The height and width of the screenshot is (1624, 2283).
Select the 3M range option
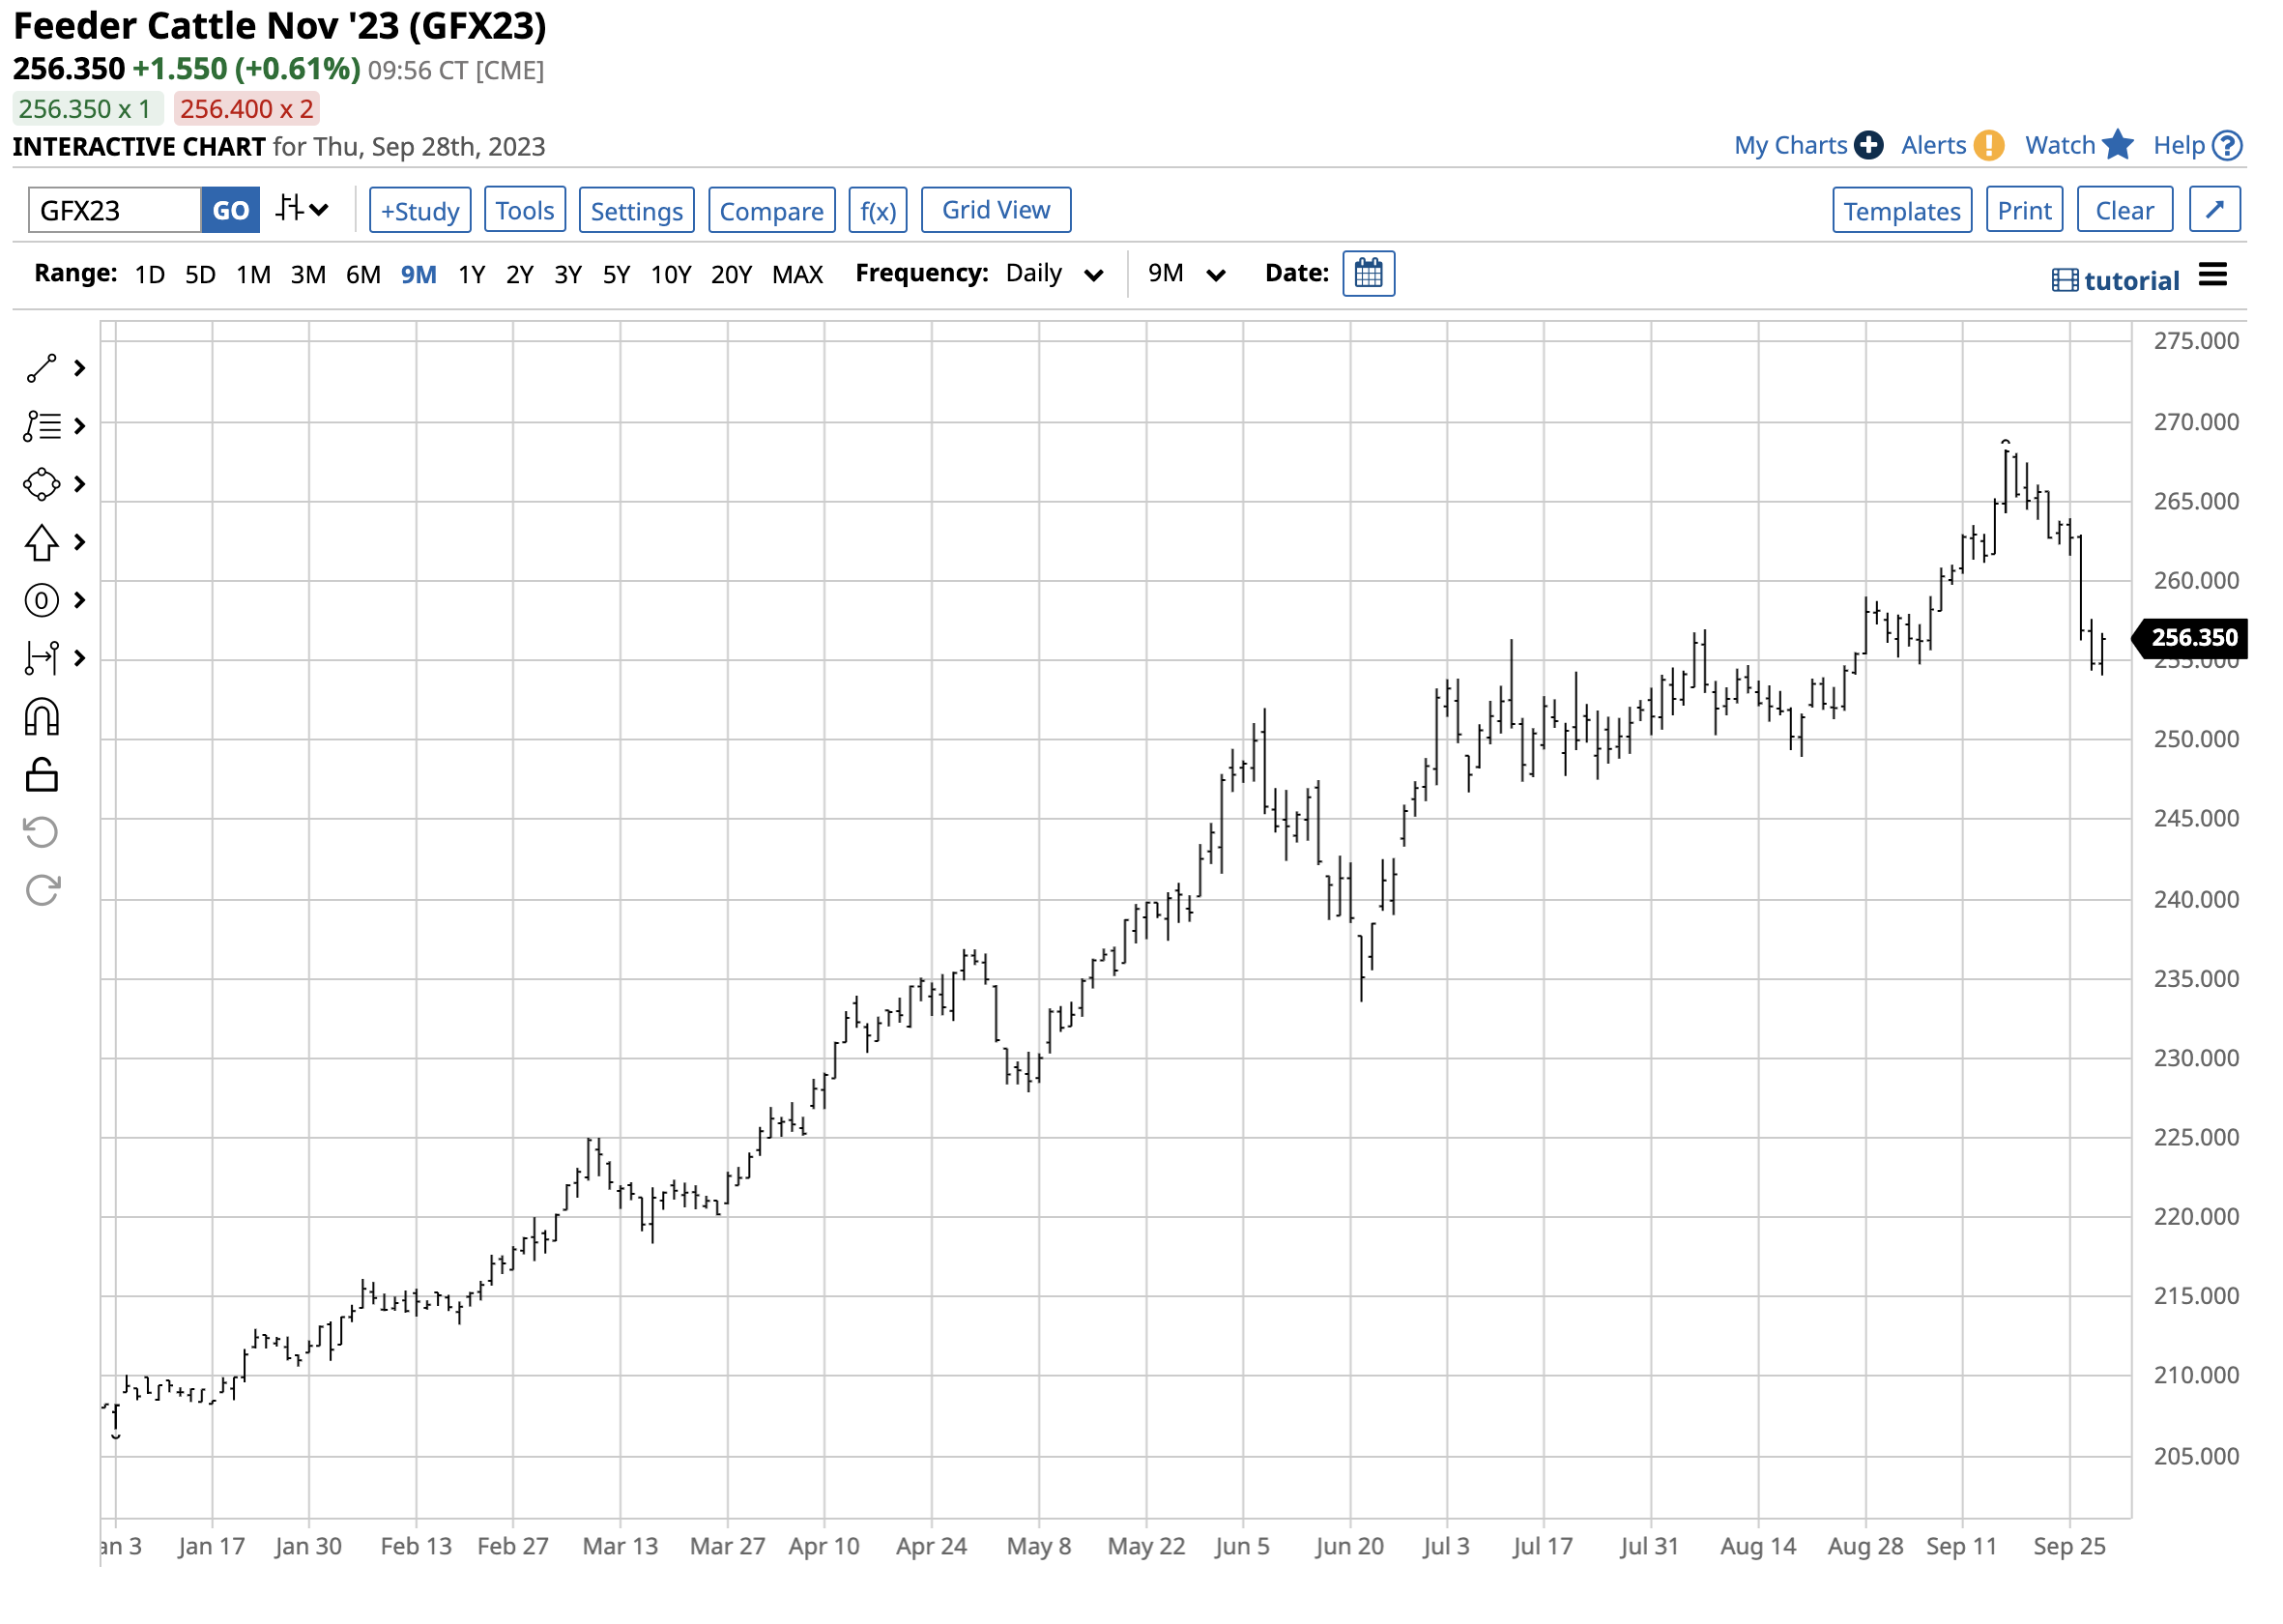point(308,275)
